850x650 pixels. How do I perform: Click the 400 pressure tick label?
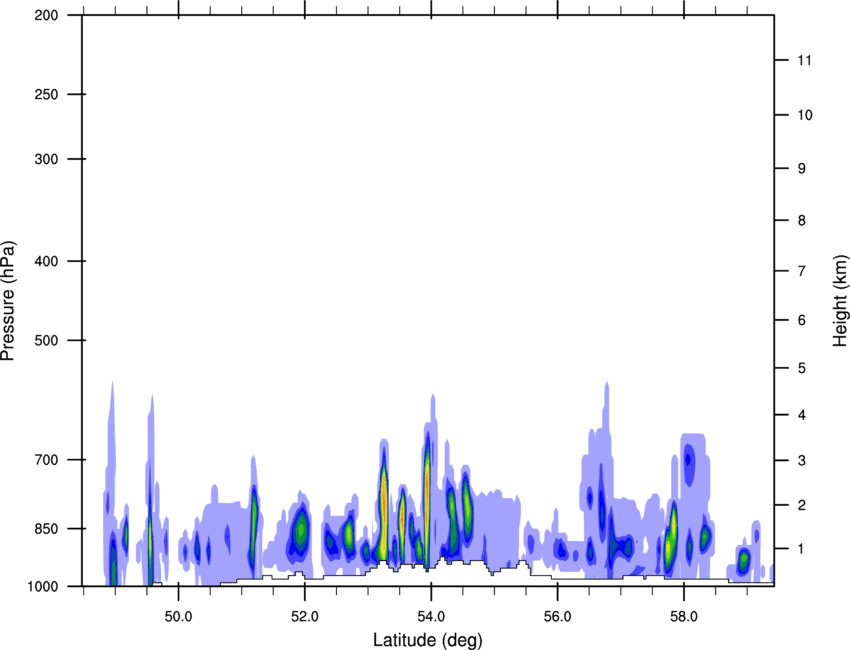pyautogui.click(x=46, y=261)
